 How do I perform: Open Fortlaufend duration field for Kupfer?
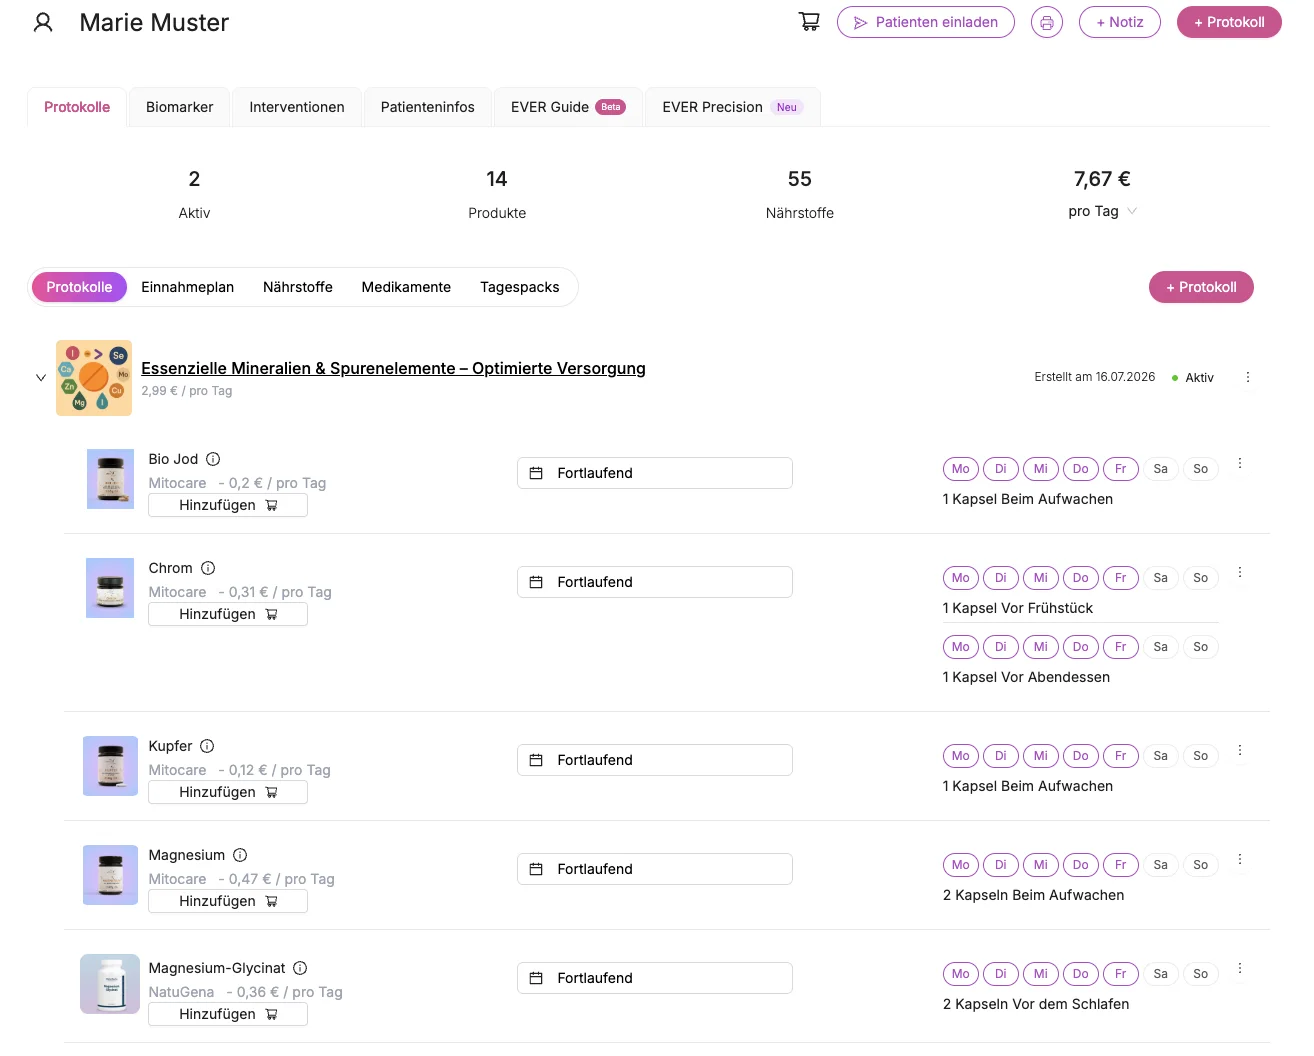655,760
